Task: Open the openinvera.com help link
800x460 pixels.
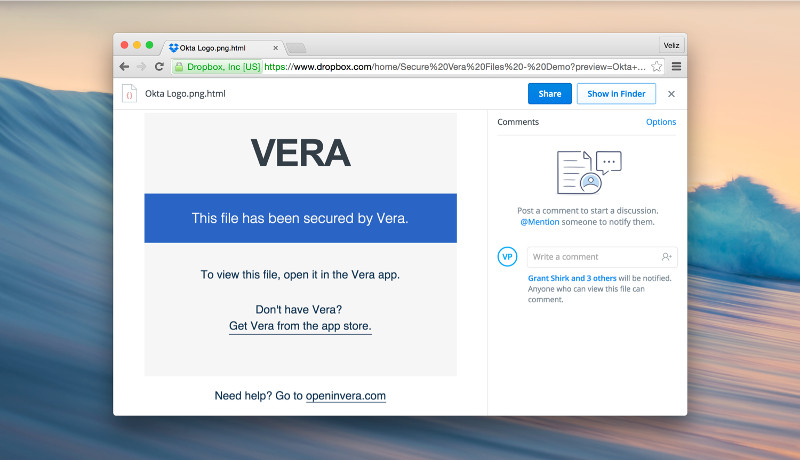Action: pos(345,396)
